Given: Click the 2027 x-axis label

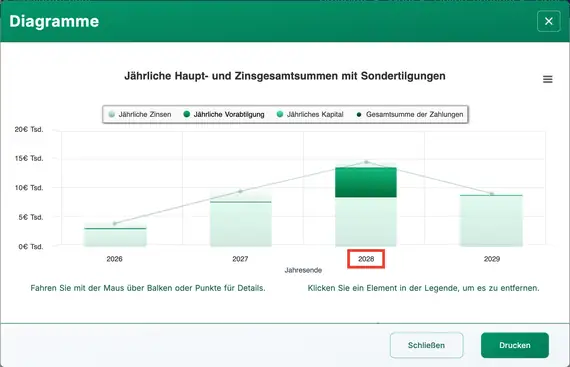Looking at the screenshot, I should (x=240, y=259).
